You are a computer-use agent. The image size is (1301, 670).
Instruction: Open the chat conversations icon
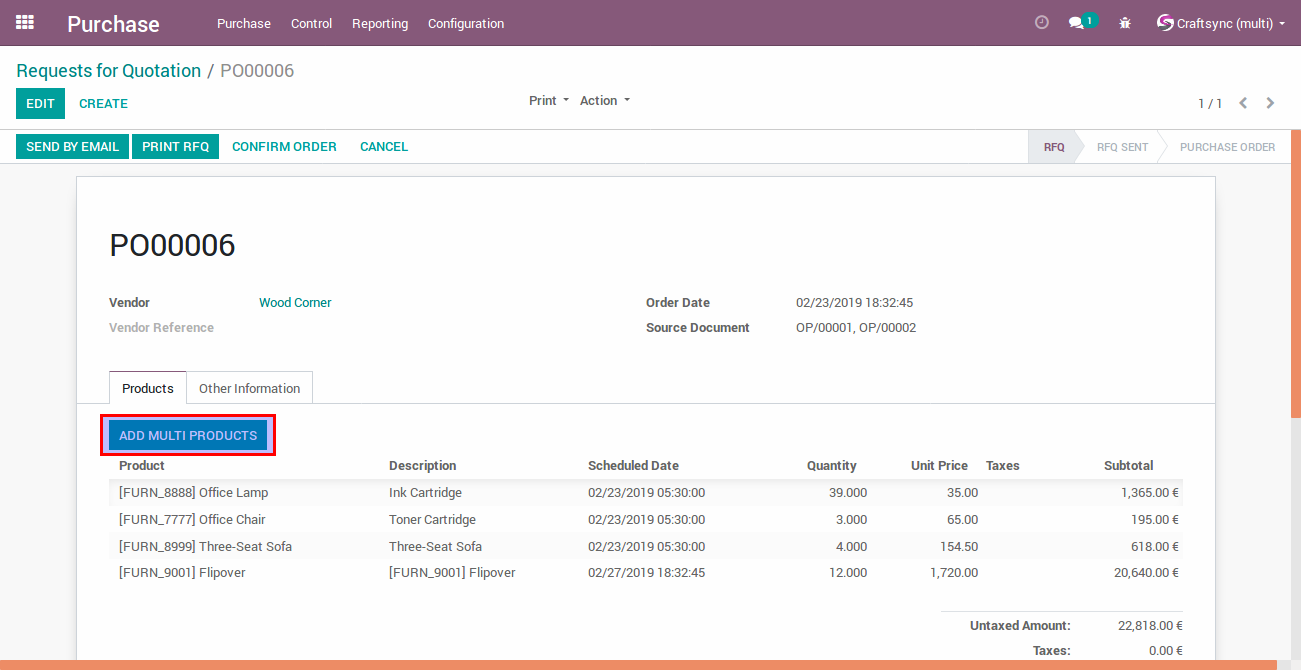tap(1076, 23)
